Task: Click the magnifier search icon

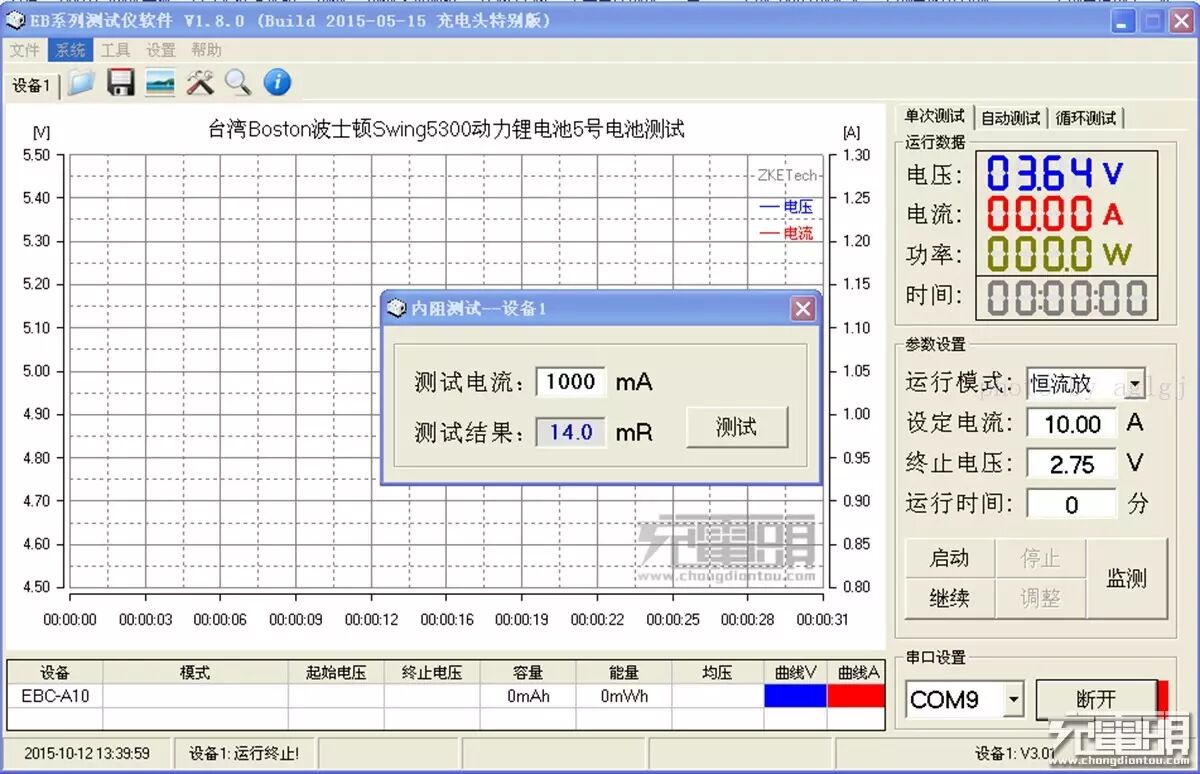Action: (238, 82)
